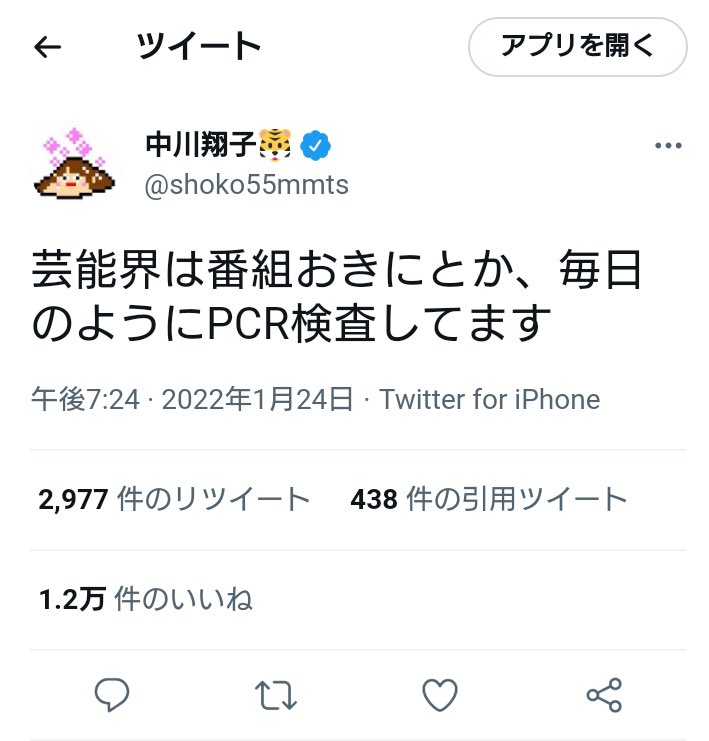Viewport: 709px width, 741px height.
Task: Open the pixel-art profile avatar
Action: [74, 164]
